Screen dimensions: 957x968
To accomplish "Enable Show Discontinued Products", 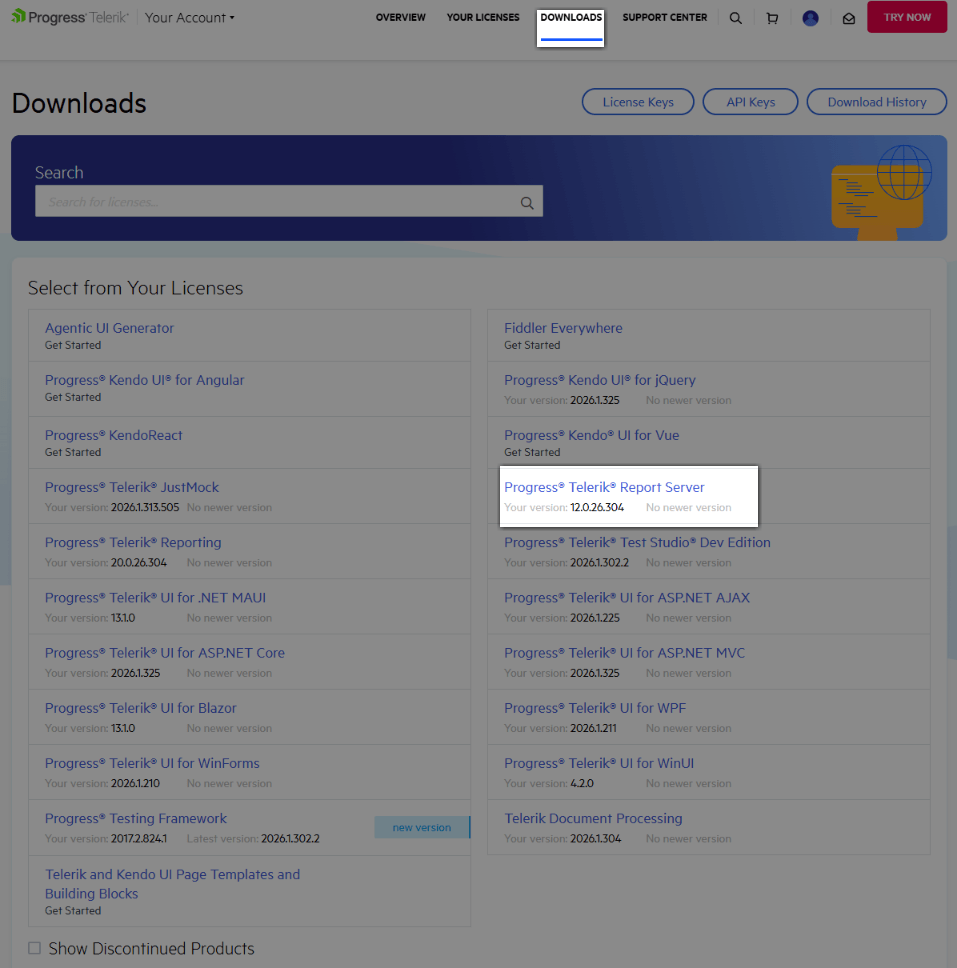I will pos(33,947).
